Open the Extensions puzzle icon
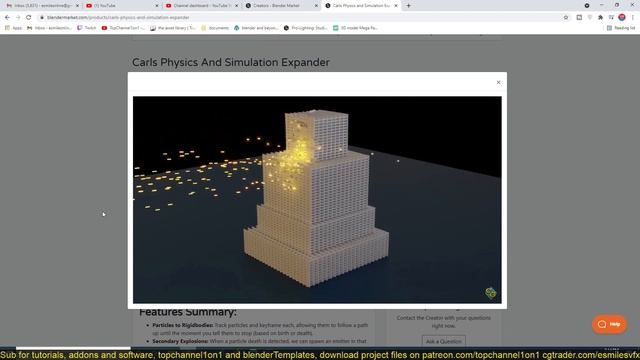 pos(600,18)
